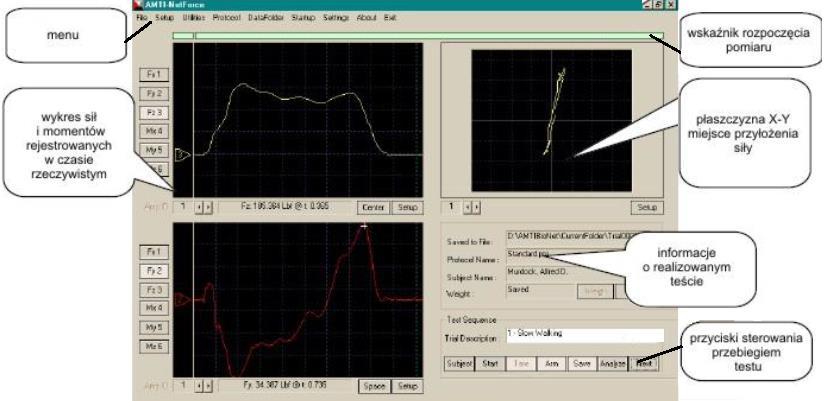Viewport: 825px width, 401px height.
Task: Click lower graph Fy readout text
Action: pyautogui.click(x=284, y=385)
